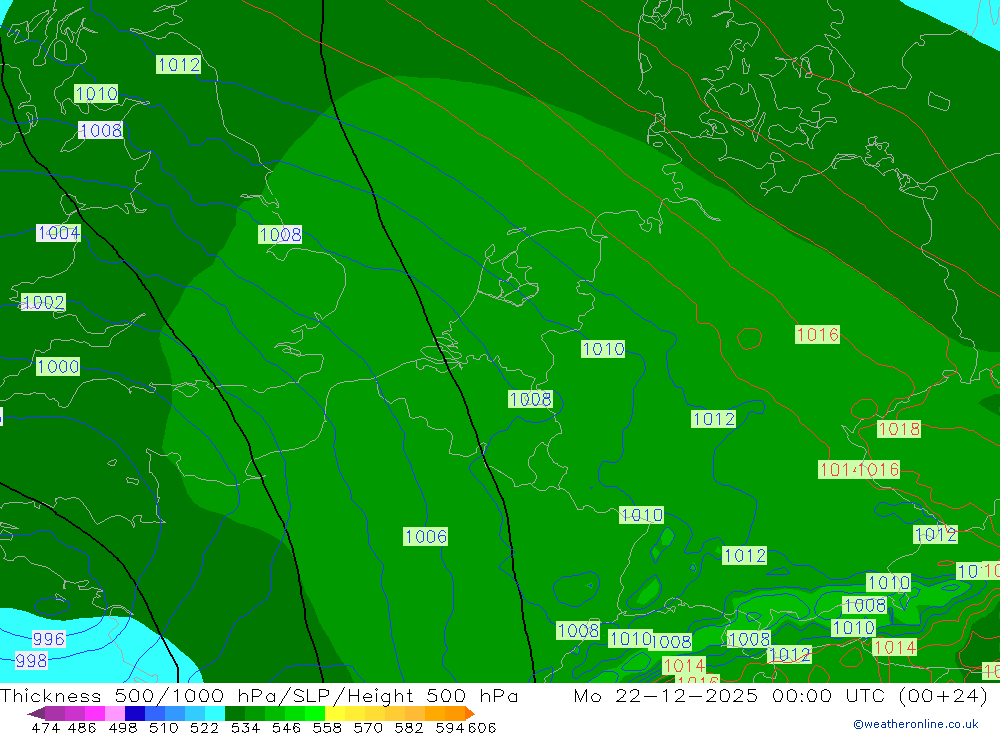Click the darkest green legend swatch

coord(235,713)
